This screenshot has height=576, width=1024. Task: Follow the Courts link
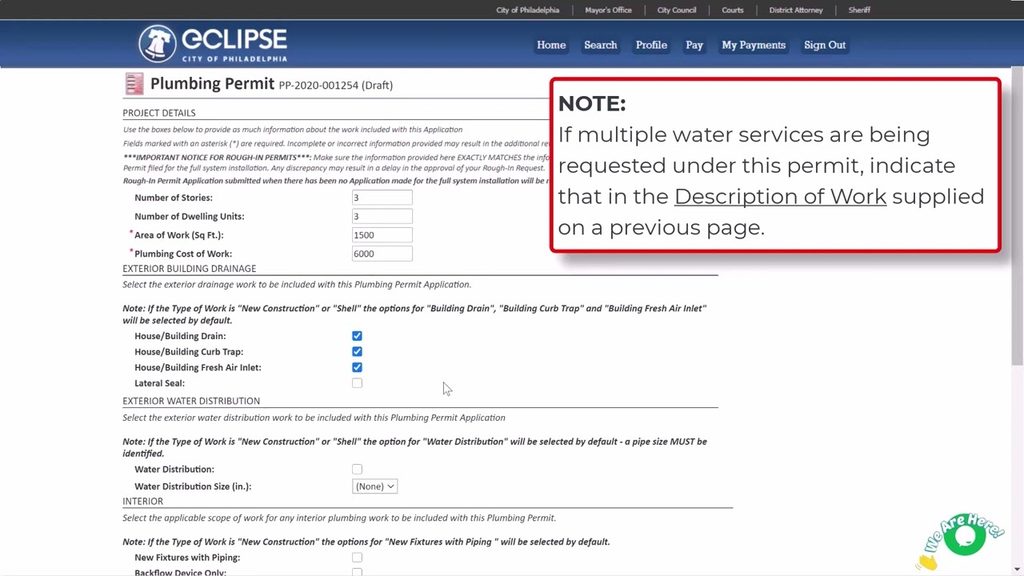[733, 10]
